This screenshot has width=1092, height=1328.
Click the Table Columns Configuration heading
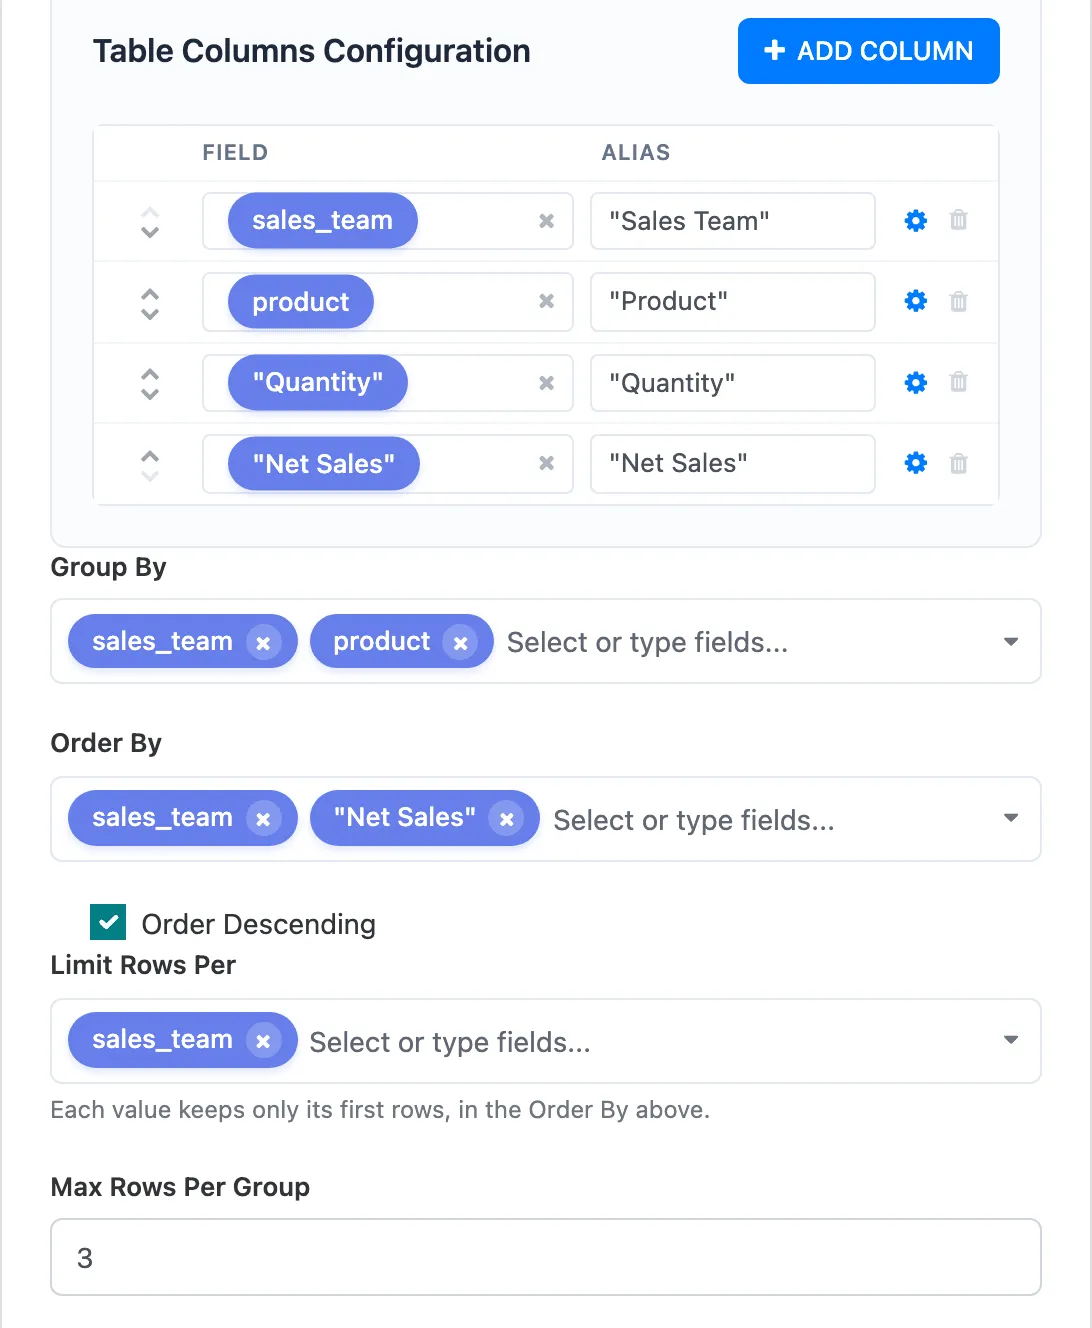(312, 51)
